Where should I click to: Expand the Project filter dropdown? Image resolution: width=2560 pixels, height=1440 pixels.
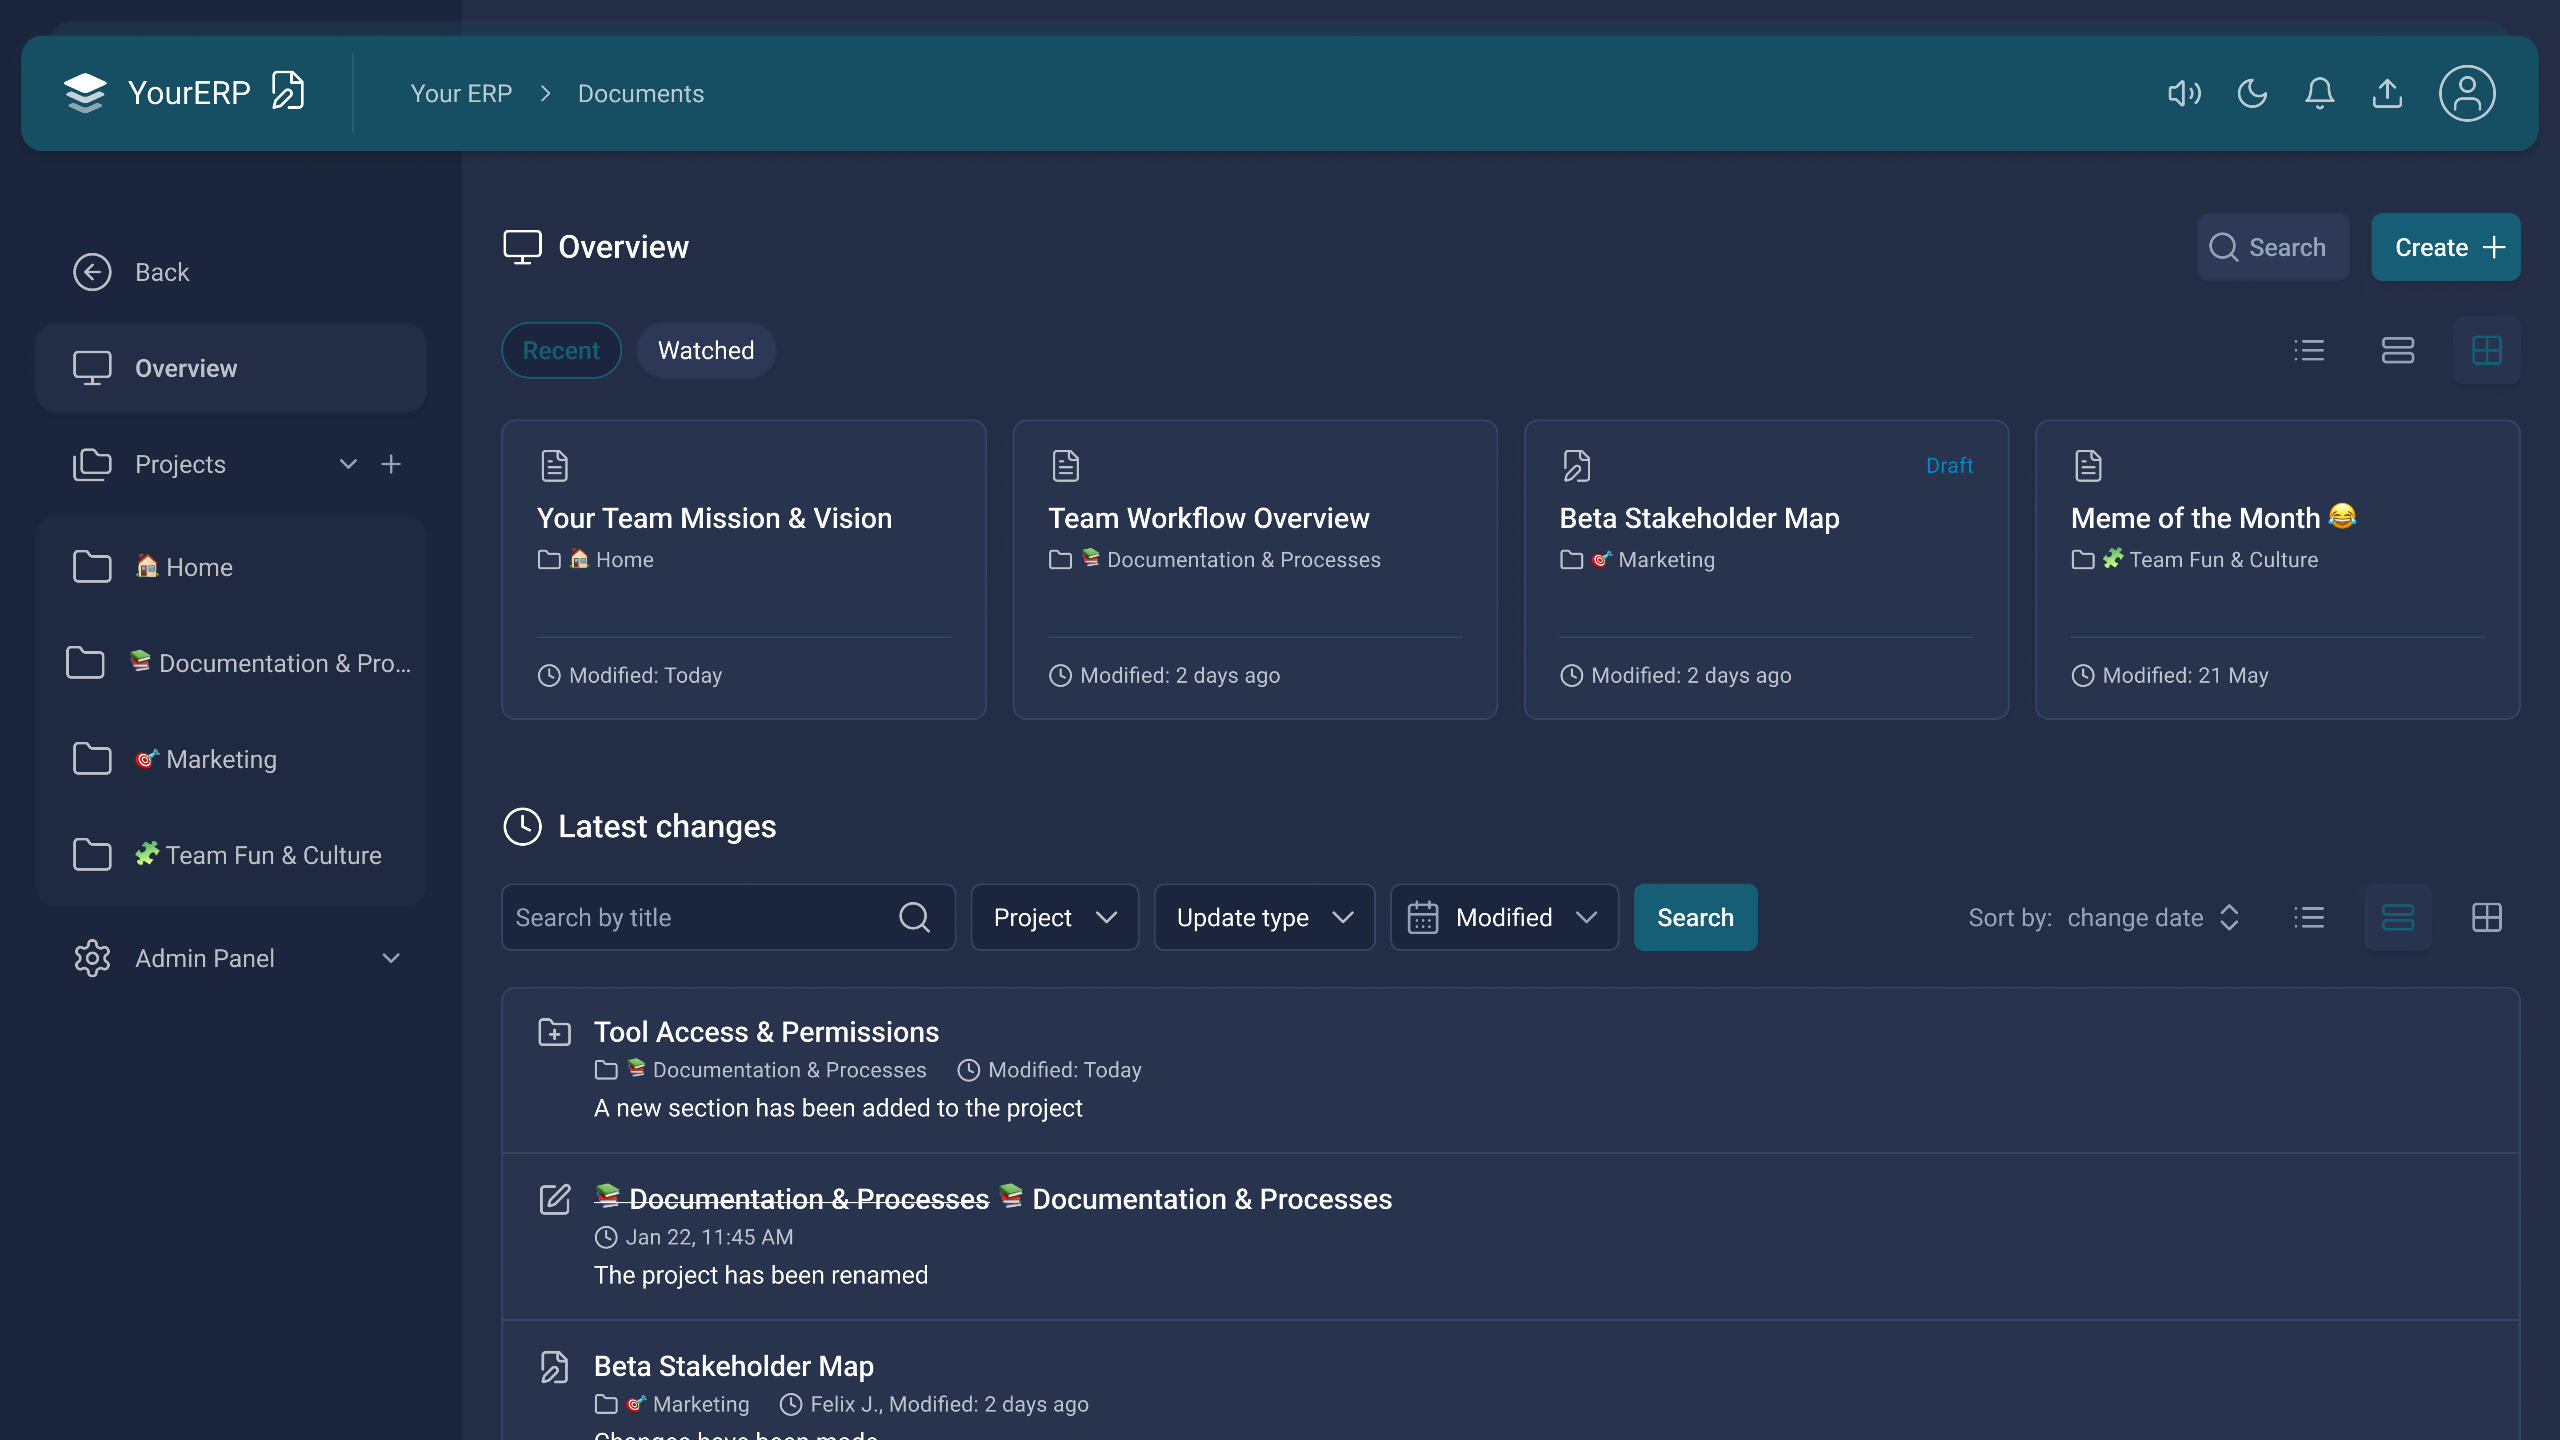(x=1054, y=917)
